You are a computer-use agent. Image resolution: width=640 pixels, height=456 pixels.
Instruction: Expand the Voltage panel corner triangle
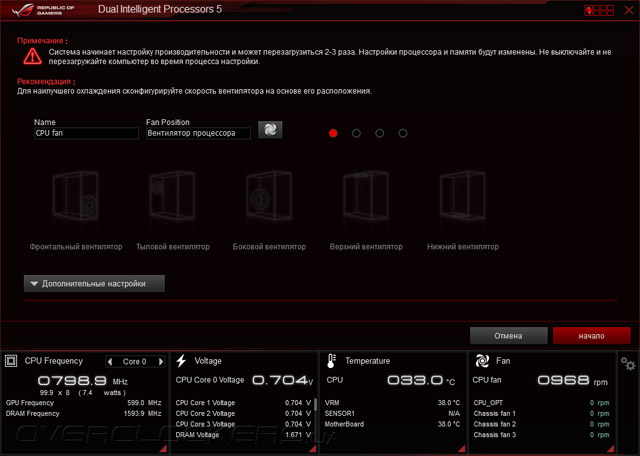(313, 449)
